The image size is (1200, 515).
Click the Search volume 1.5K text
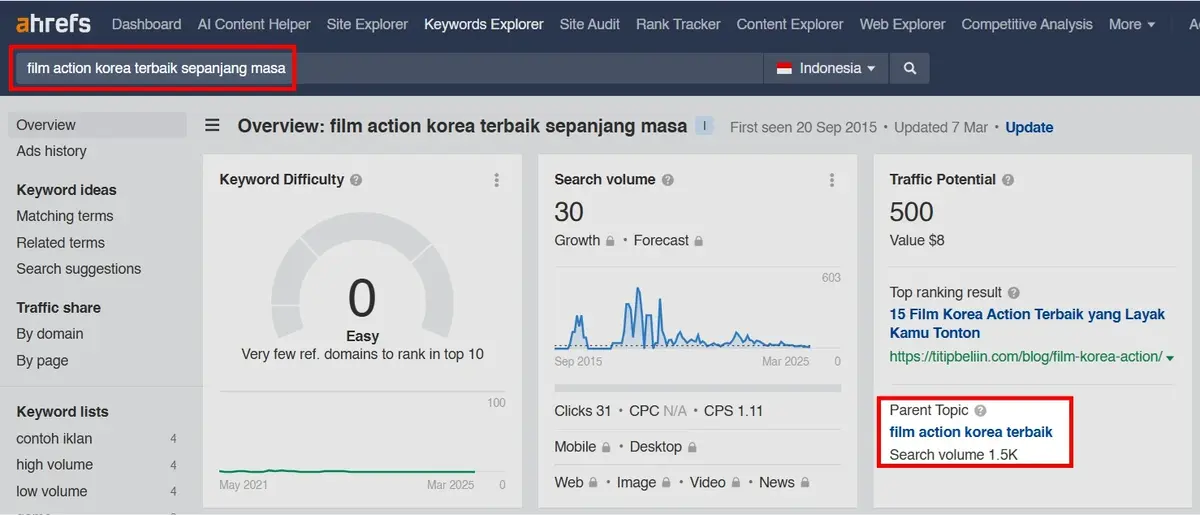point(954,455)
